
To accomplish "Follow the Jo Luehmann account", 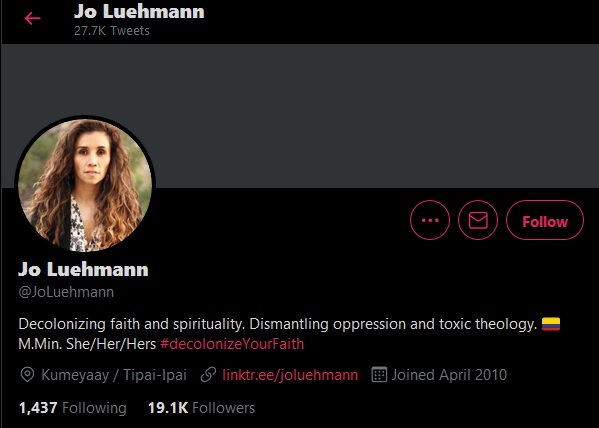I will [545, 220].
